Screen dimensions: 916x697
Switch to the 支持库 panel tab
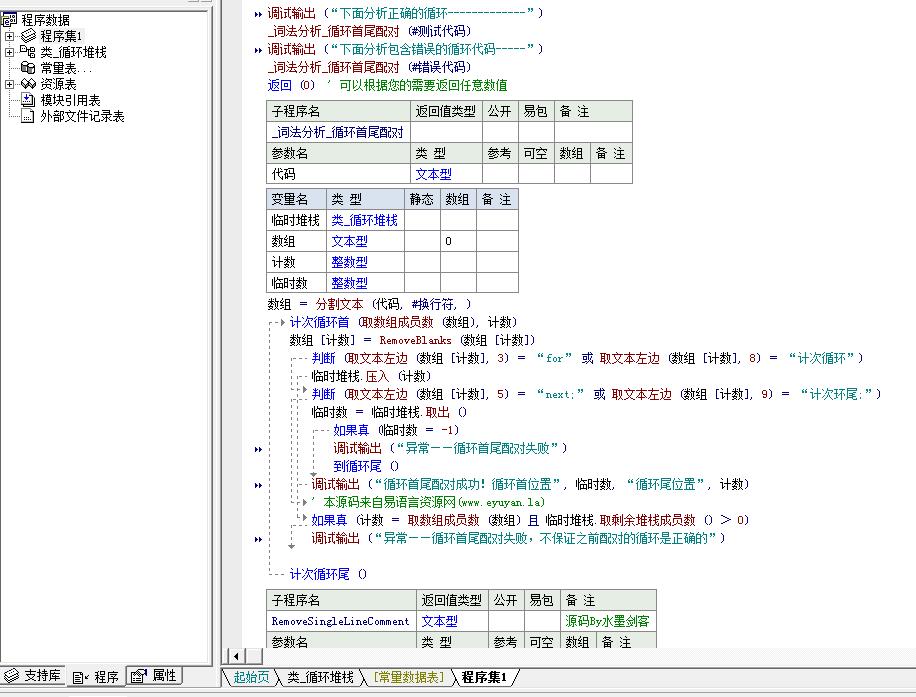coord(33,676)
